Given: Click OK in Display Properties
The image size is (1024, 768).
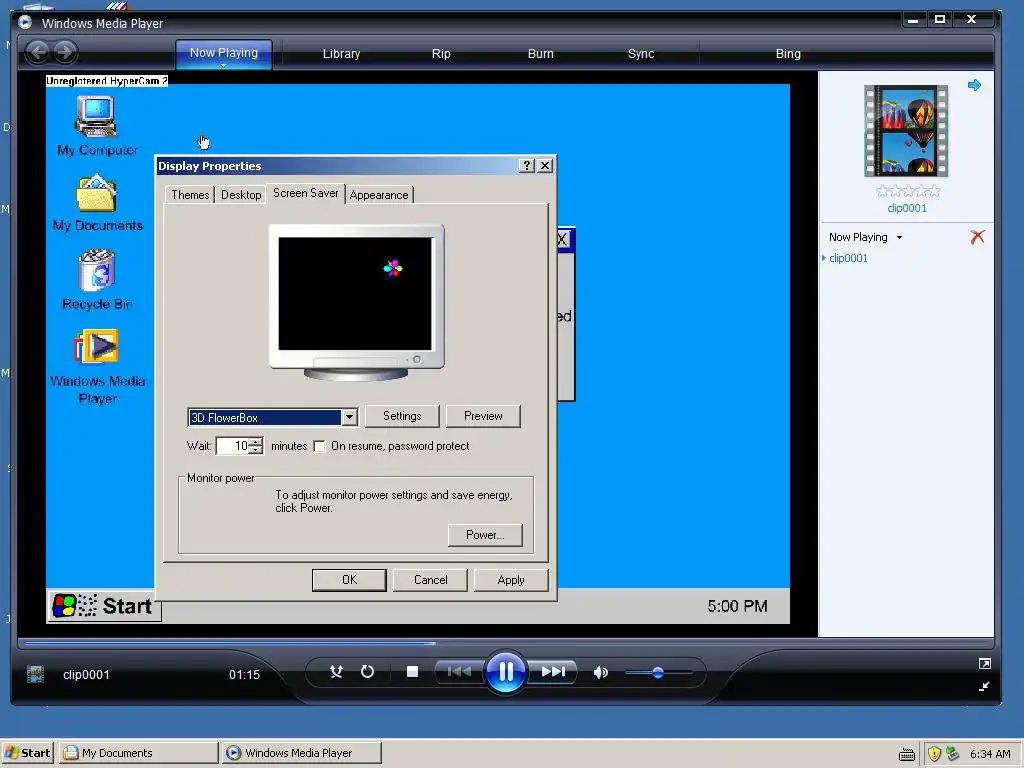Looking at the screenshot, I should [349, 580].
